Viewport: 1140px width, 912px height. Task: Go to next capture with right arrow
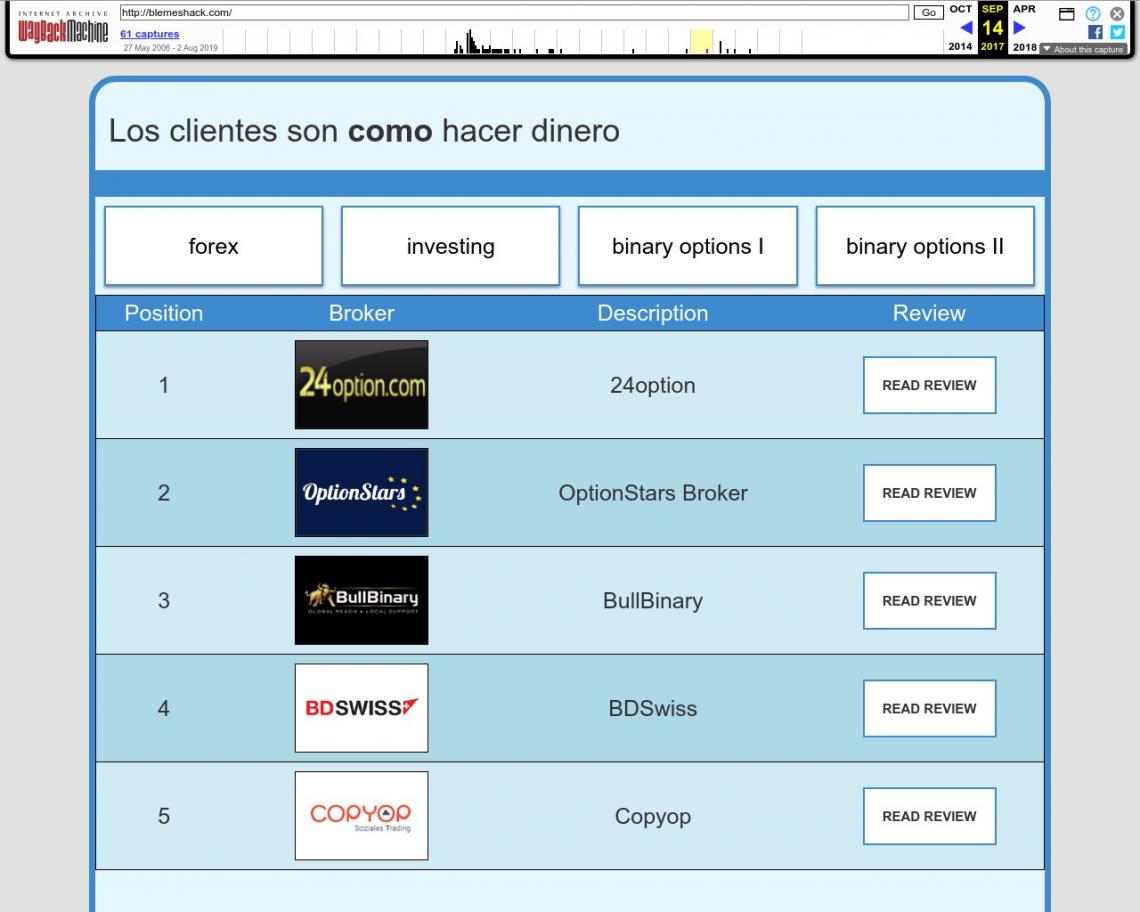click(x=1019, y=28)
